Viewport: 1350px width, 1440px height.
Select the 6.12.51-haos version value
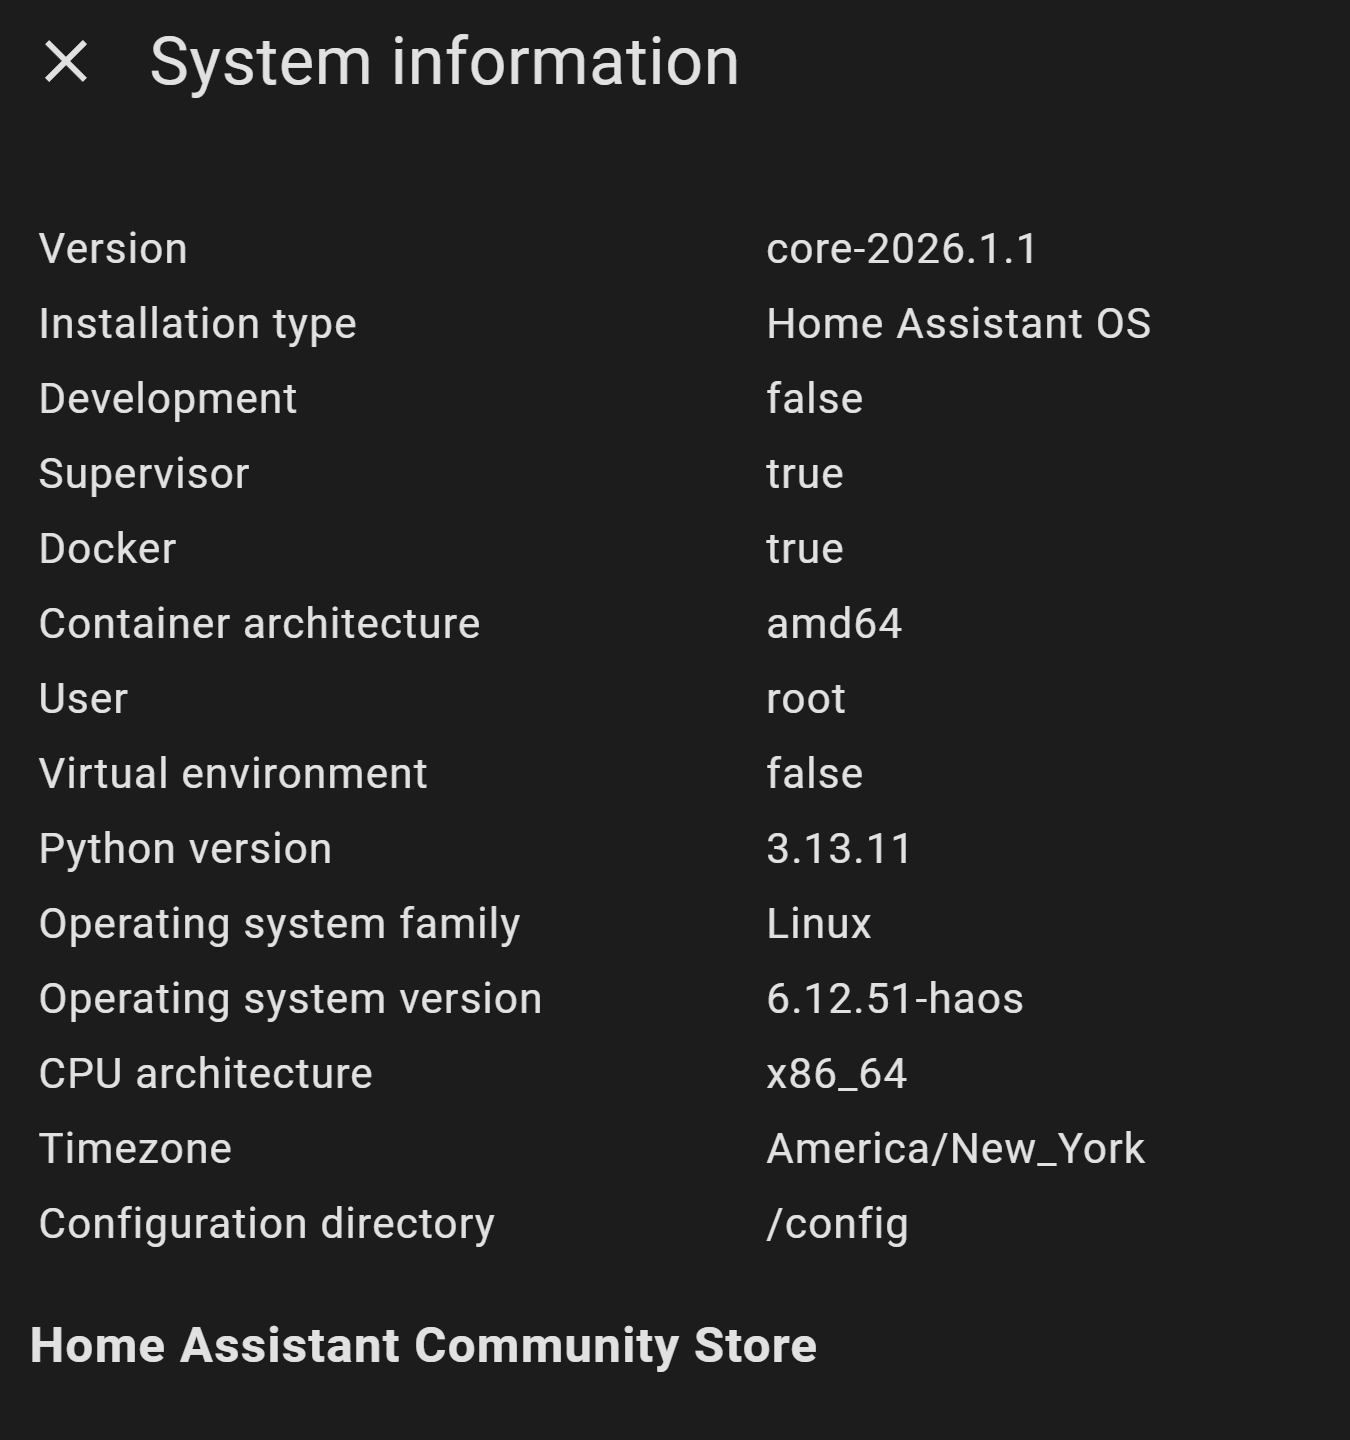coord(894,999)
